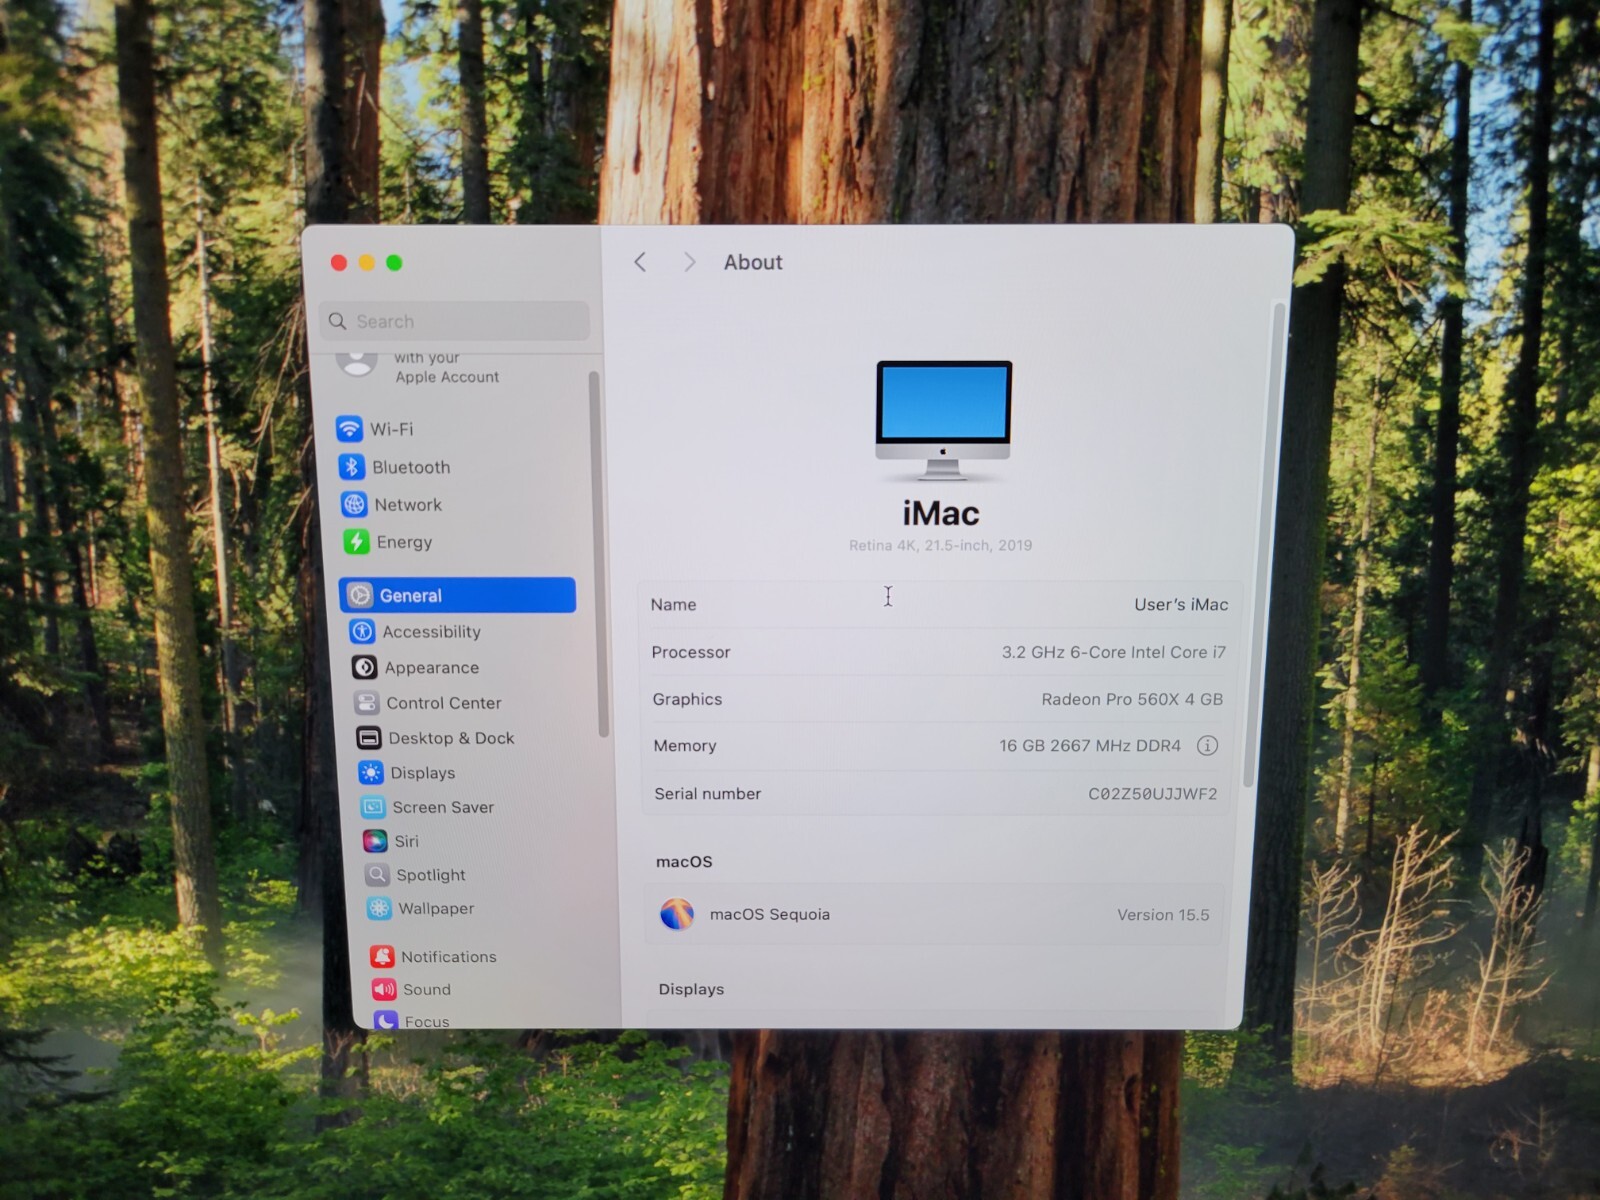Viewport: 1600px width, 1200px height.
Task: Open Control Center icon
Action: pos(366,703)
